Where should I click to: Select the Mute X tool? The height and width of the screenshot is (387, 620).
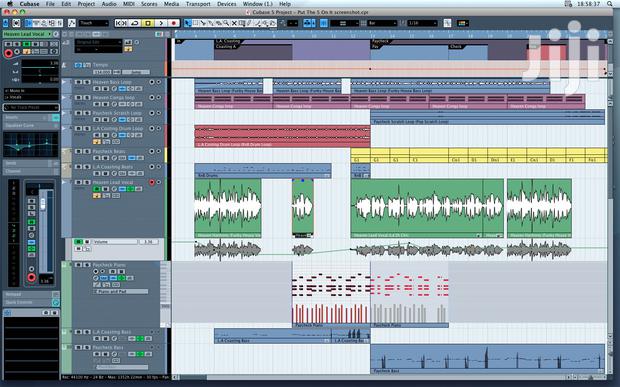tap(234, 23)
